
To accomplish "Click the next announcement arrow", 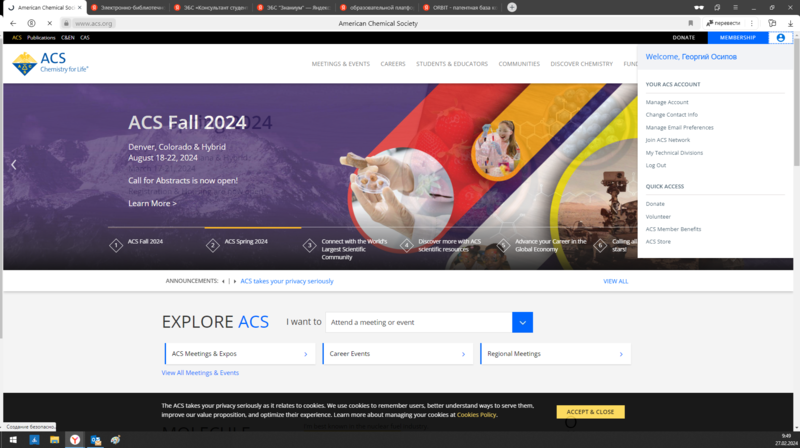I will [235, 281].
